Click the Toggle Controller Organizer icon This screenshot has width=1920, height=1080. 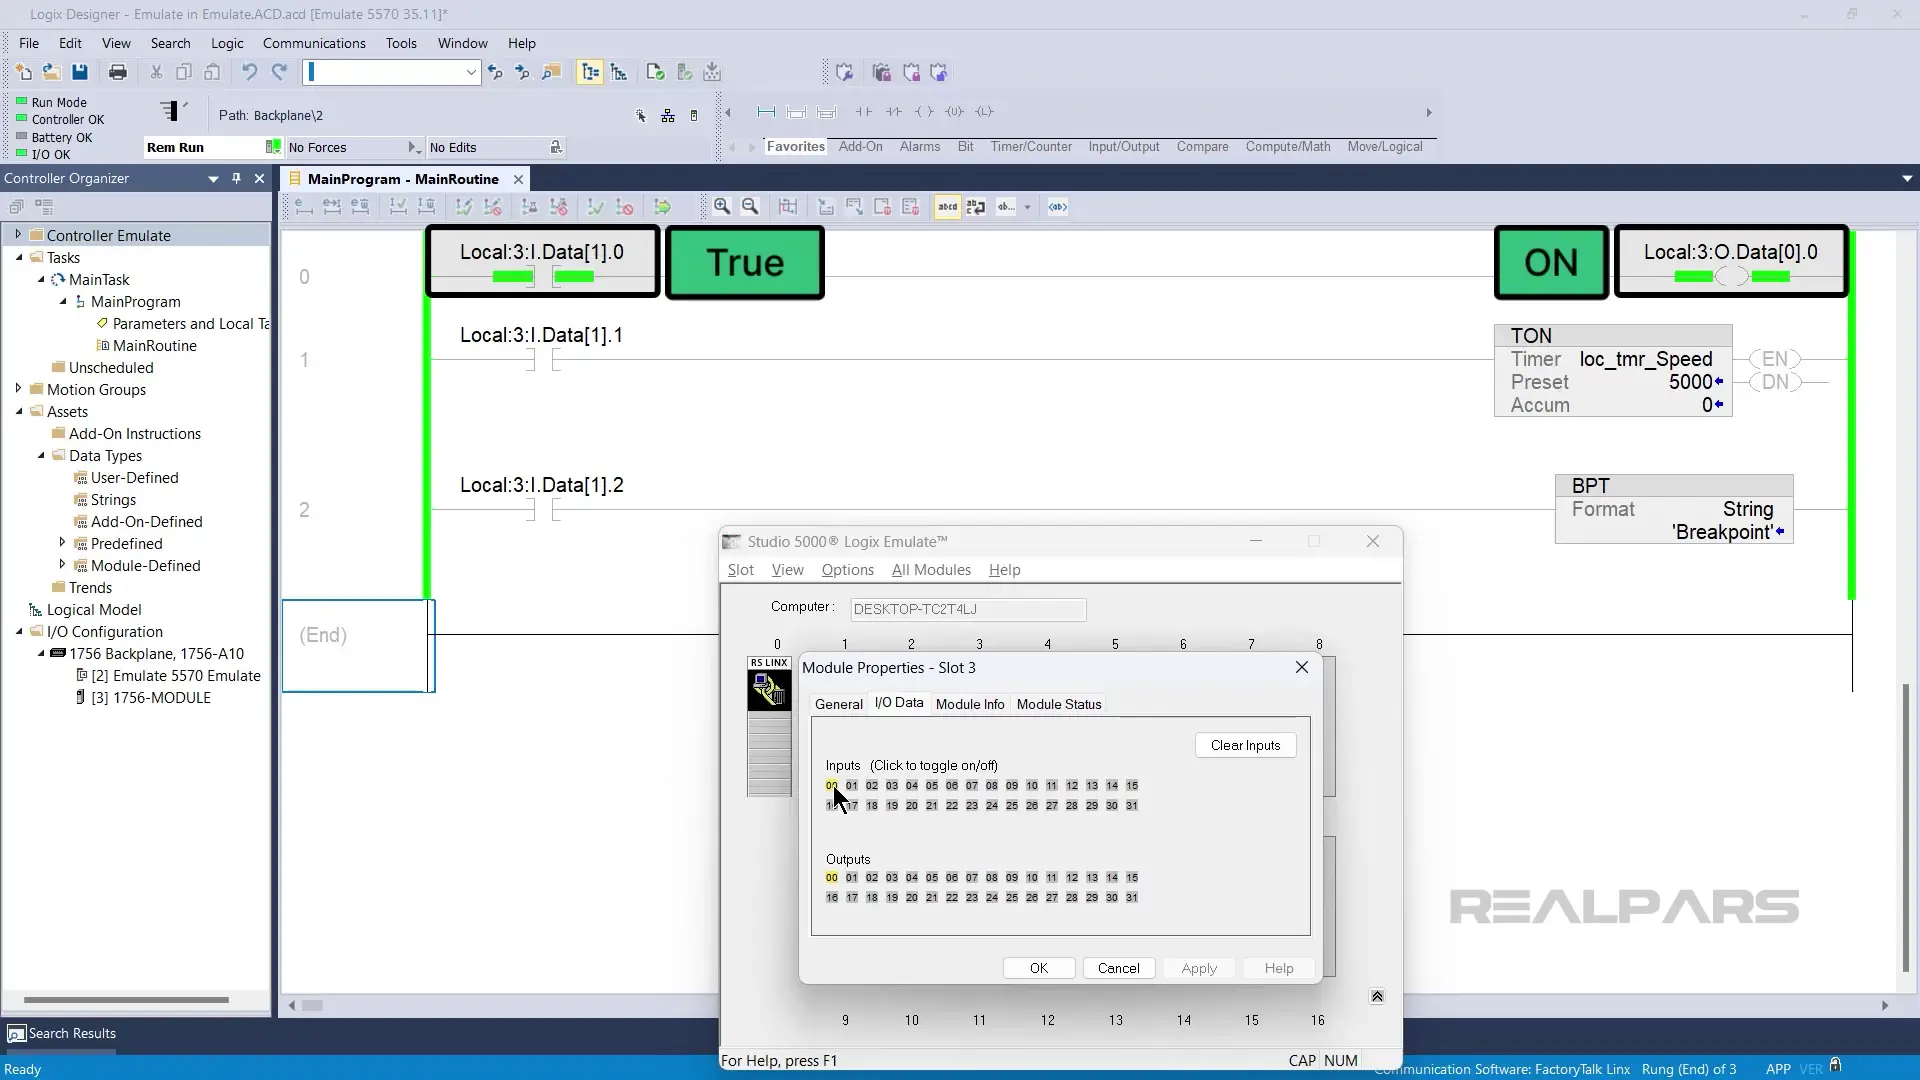point(590,72)
